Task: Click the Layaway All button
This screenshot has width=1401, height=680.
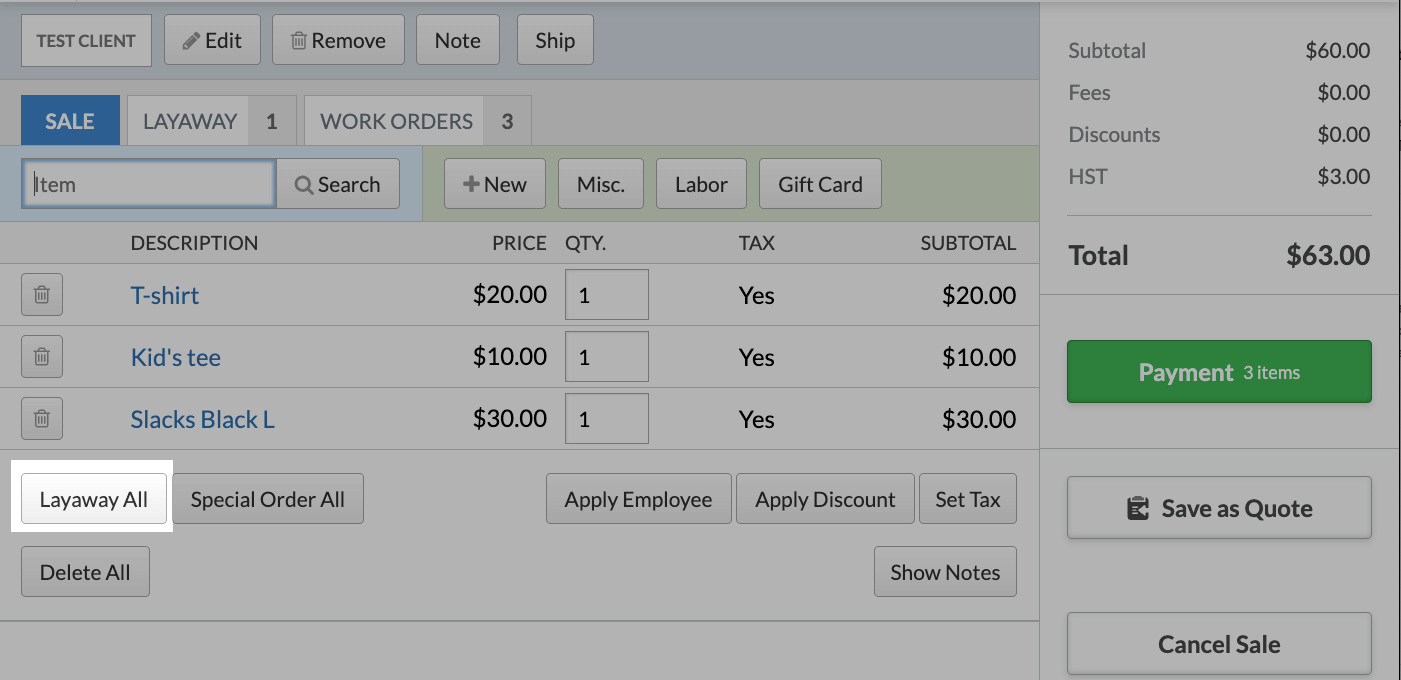Action: (94, 500)
